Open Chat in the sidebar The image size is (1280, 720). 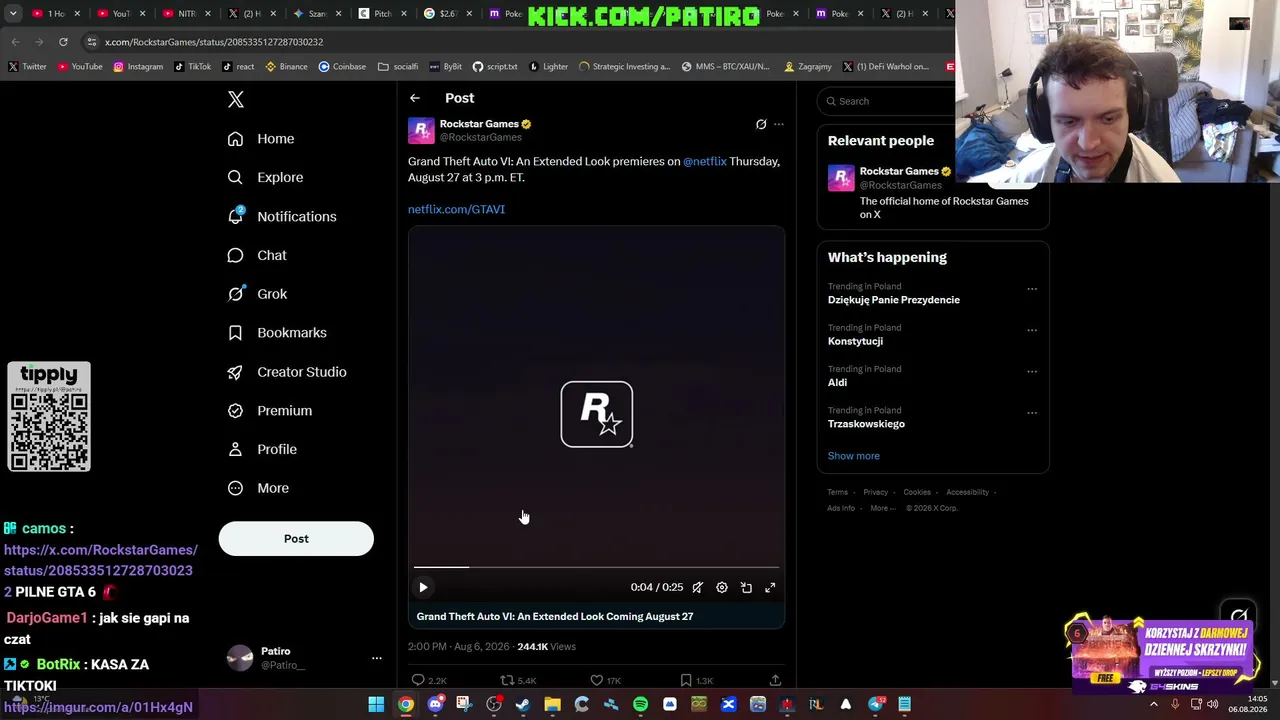[x=257, y=255]
